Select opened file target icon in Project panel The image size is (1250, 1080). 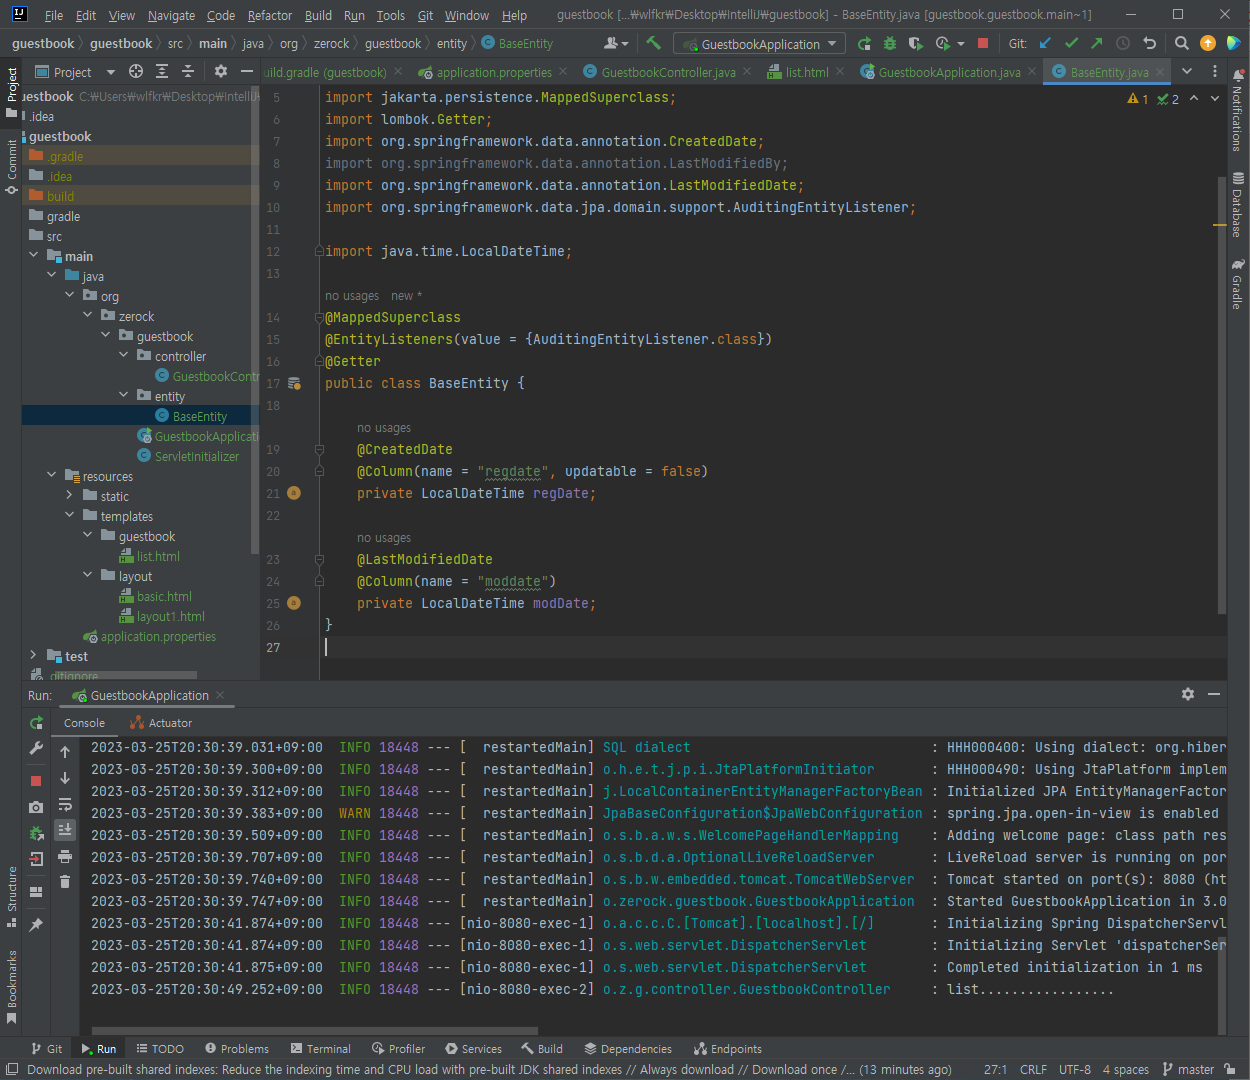[x=136, y=72]
